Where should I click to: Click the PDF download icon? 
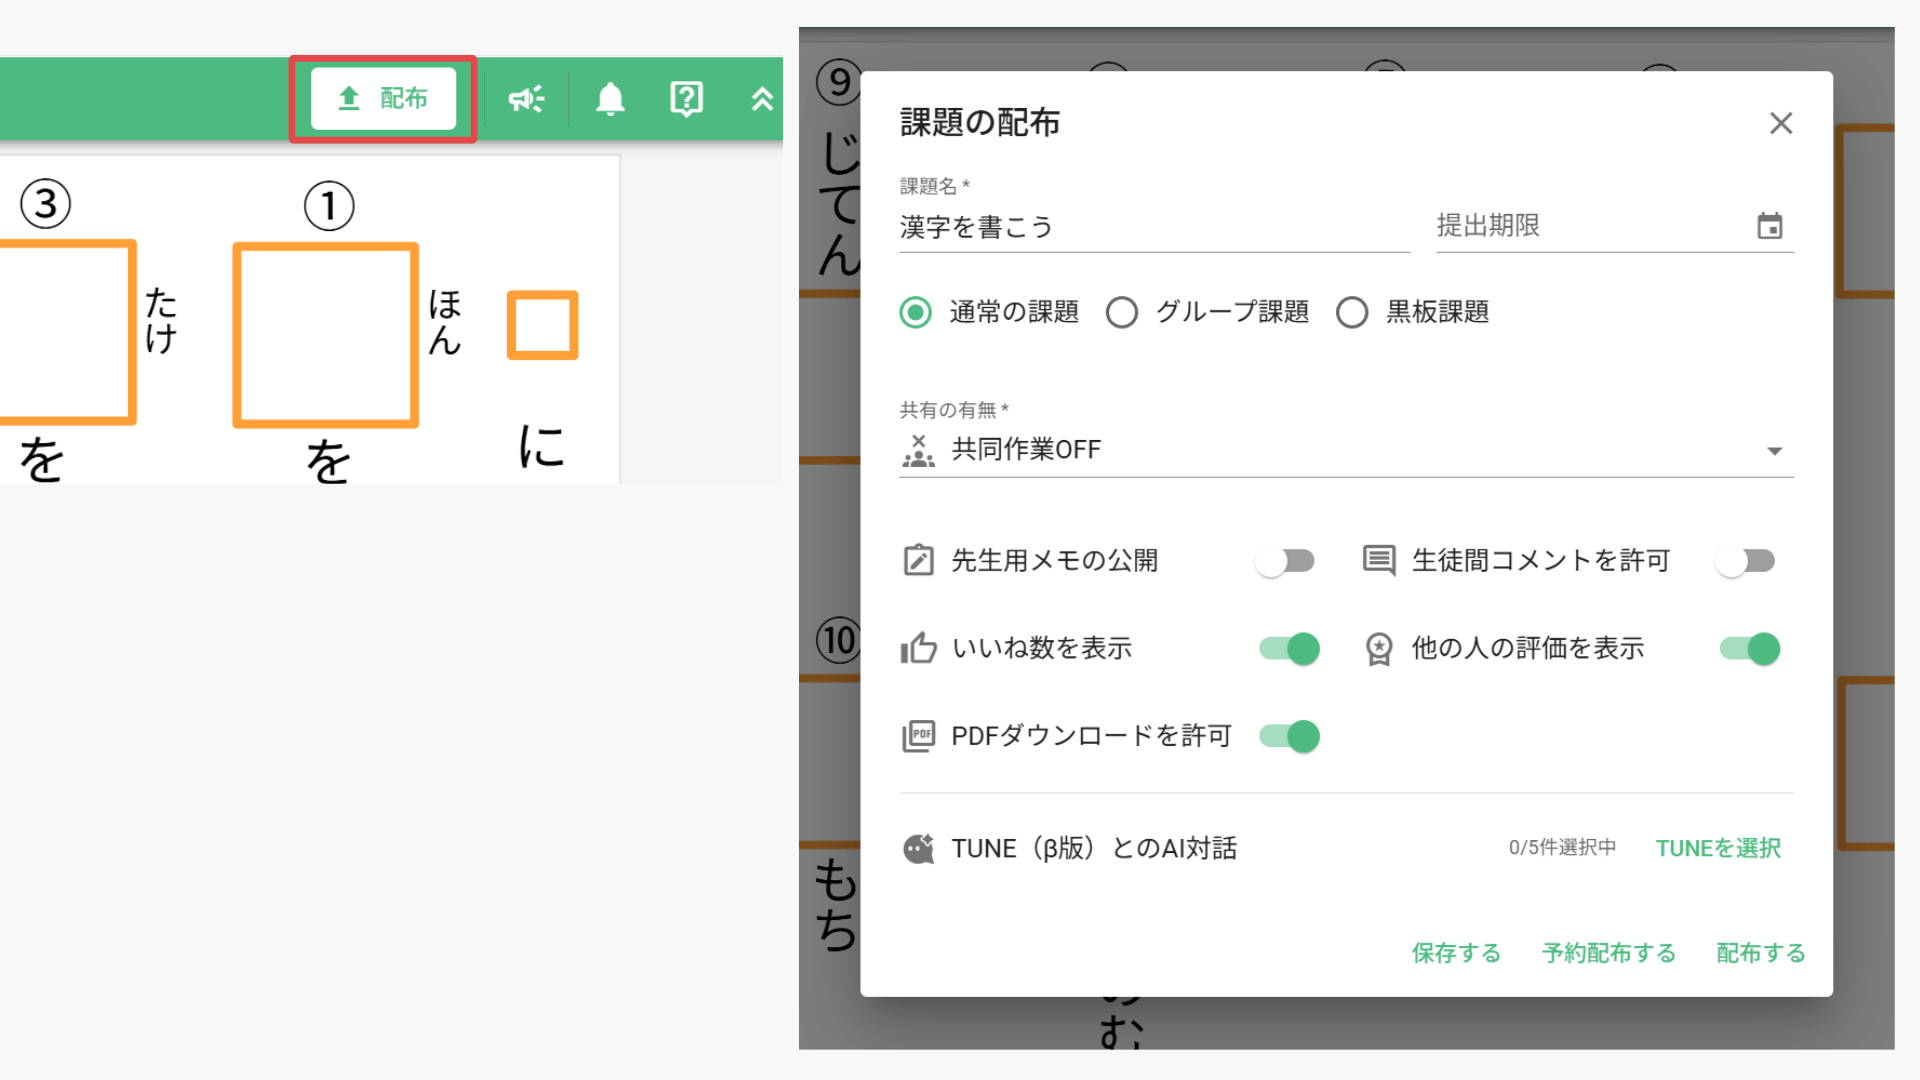[x=918, y=736]
